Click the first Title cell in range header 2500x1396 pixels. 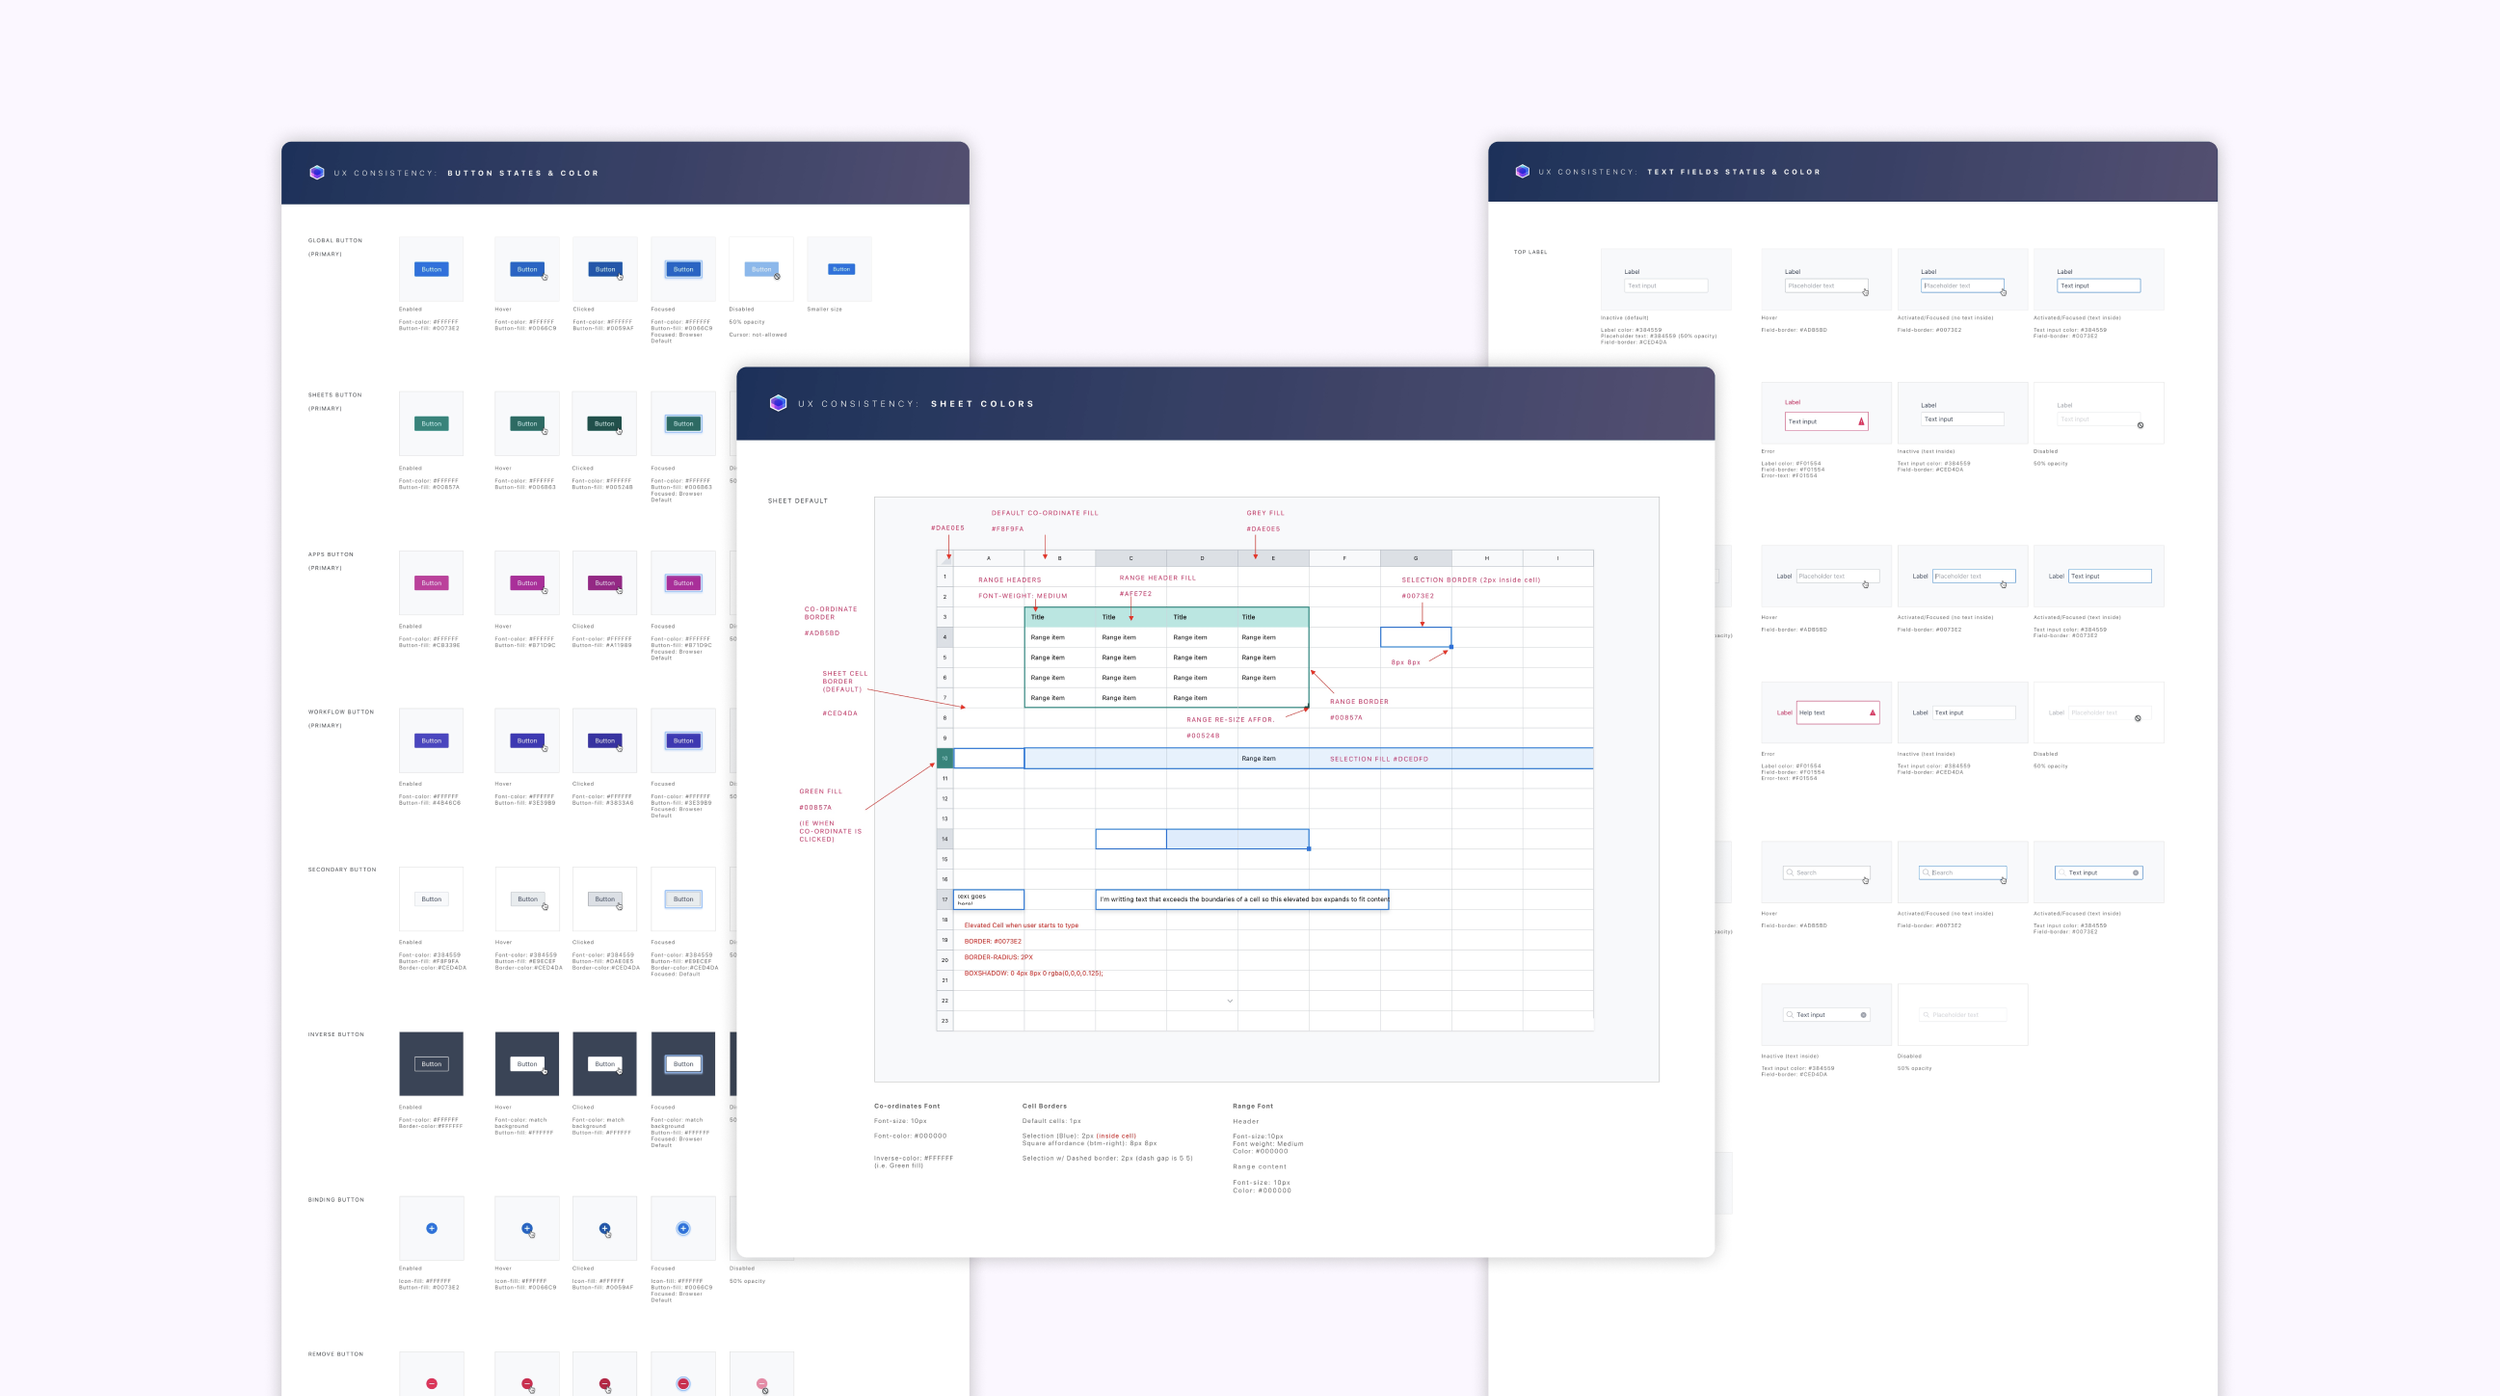(x=1060, y=617)
